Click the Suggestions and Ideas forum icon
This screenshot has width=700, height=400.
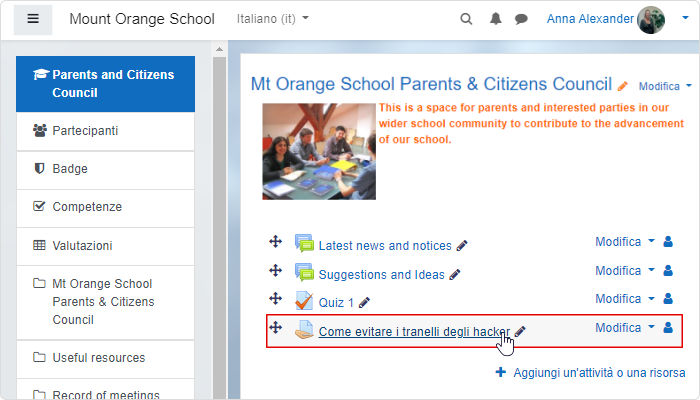click(304, 272)
